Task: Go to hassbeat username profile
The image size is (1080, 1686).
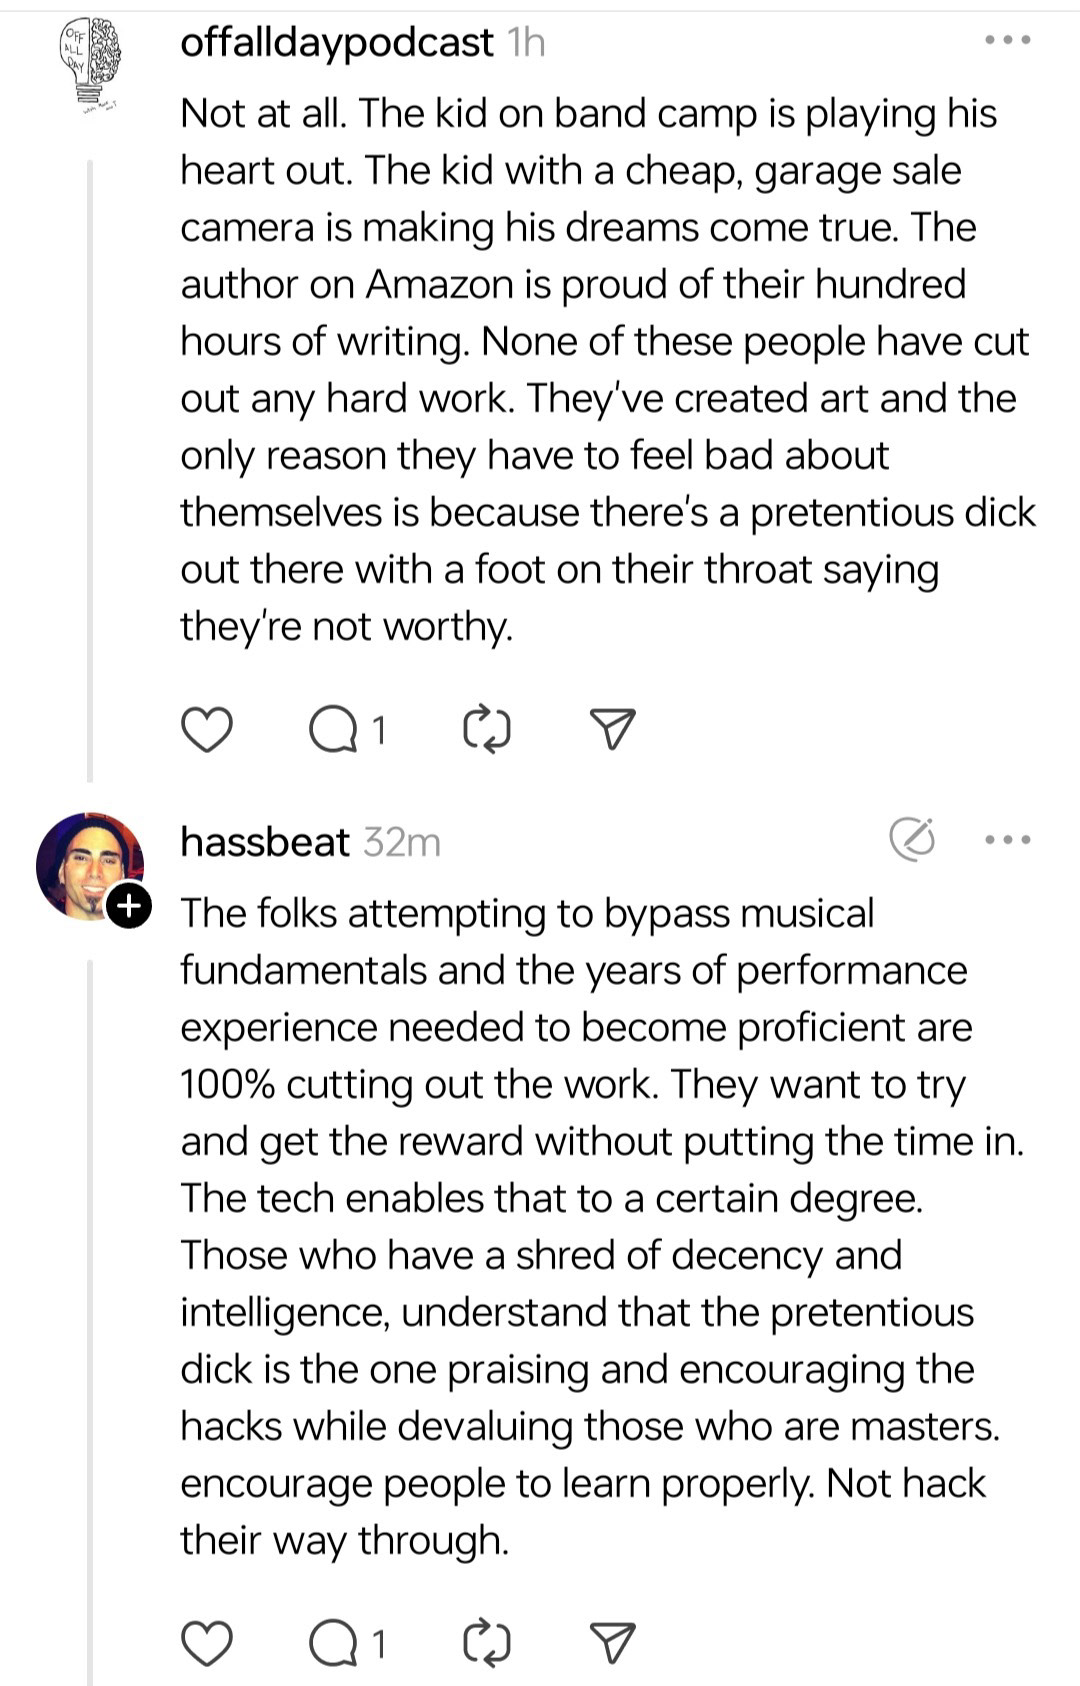Action: click(265, 842)
